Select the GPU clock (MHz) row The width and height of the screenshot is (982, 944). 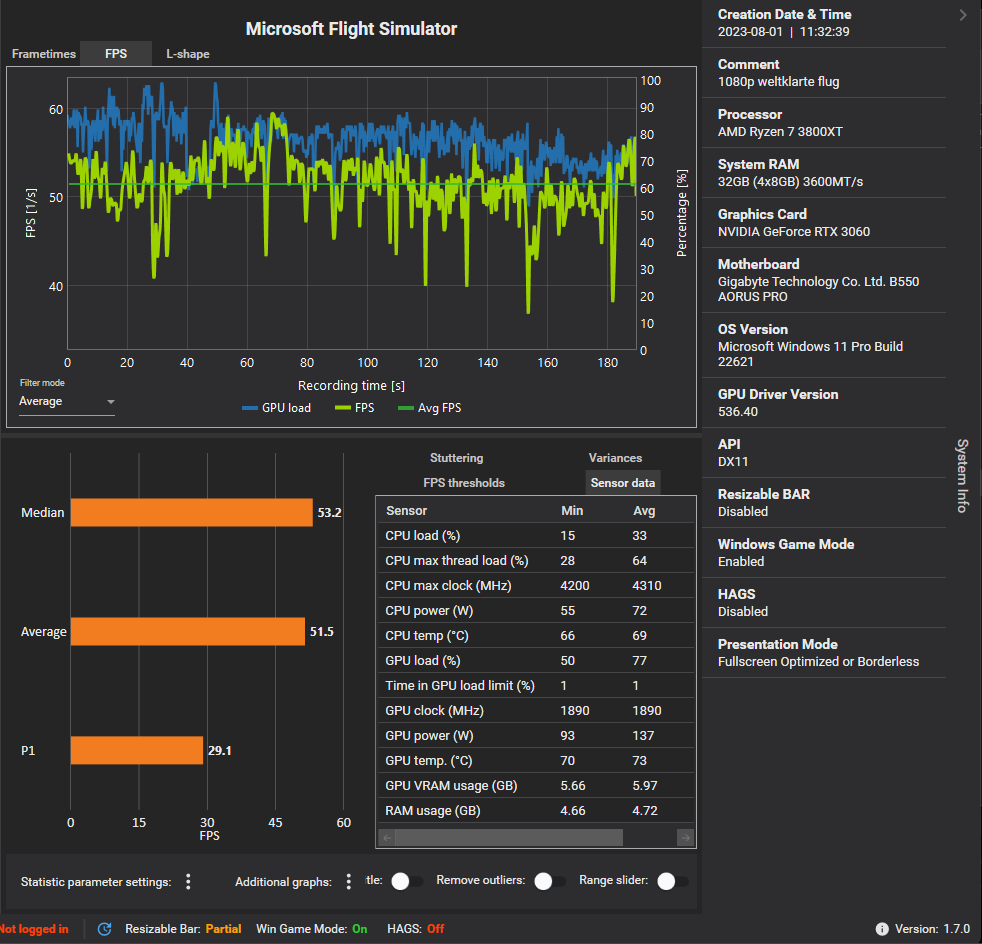(536, 711)
